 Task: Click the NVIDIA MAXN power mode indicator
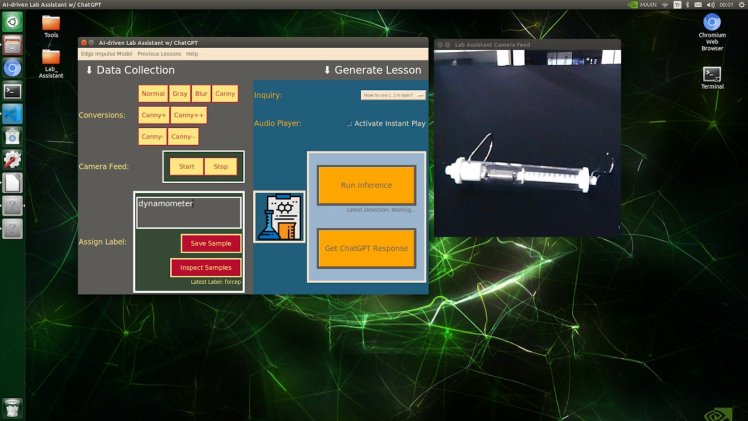pyautogui.click(x=642, y=4)
